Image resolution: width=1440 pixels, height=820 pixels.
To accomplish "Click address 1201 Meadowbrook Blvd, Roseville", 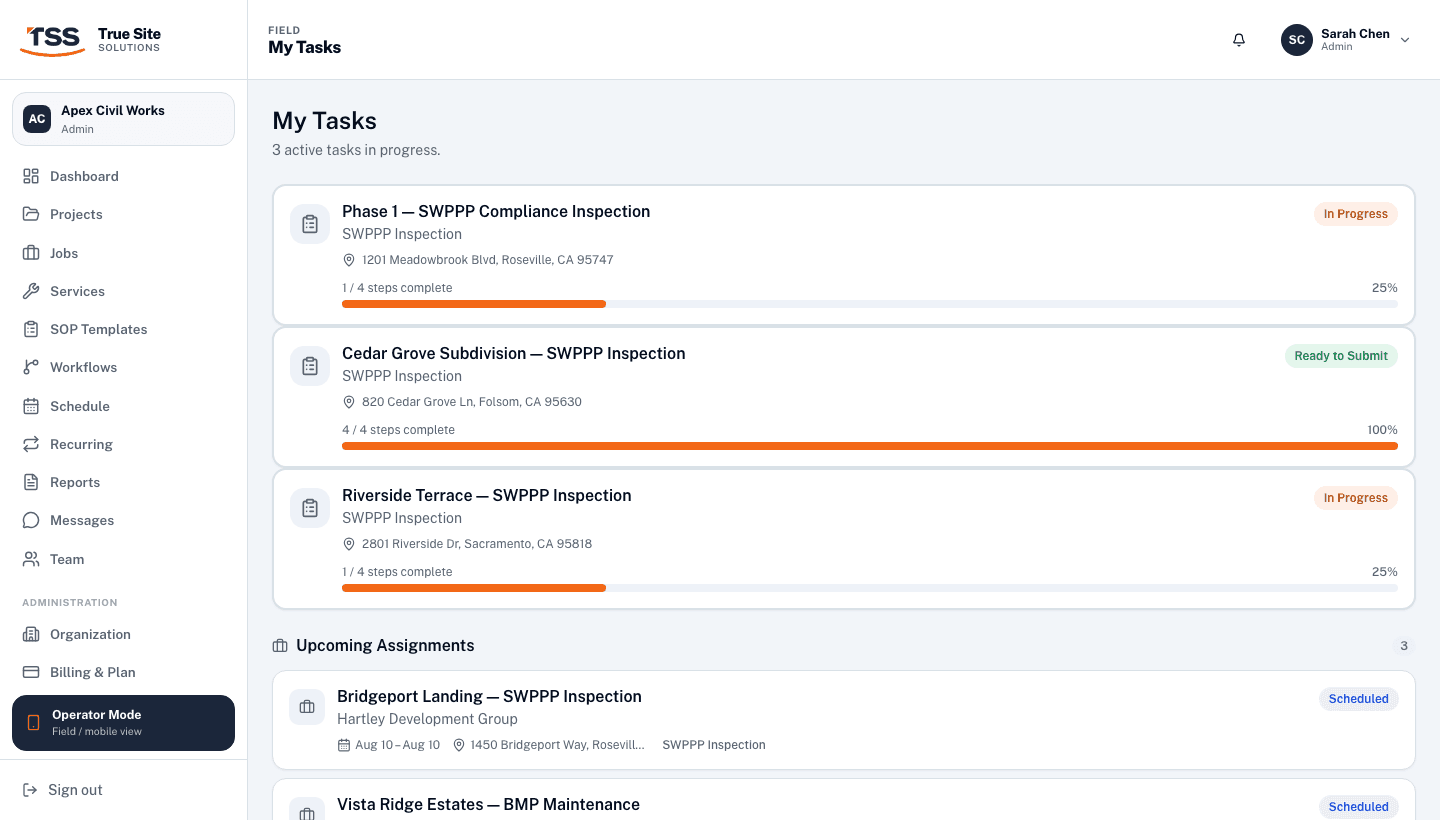I will coord(488,260).
